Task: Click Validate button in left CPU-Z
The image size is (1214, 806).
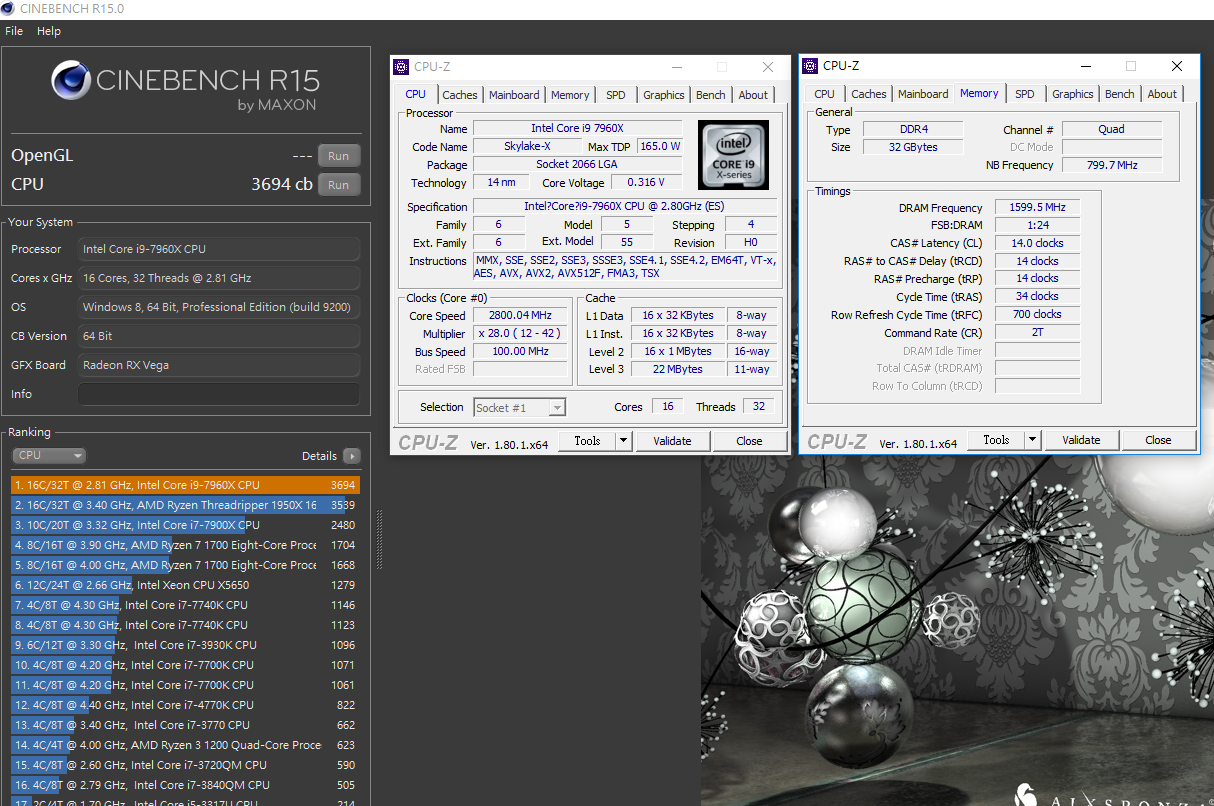Action: [672, 441]
